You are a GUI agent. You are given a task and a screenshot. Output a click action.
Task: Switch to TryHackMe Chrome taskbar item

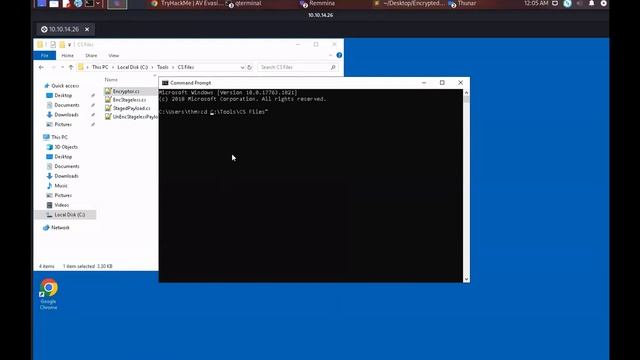[x=188, y=3]
